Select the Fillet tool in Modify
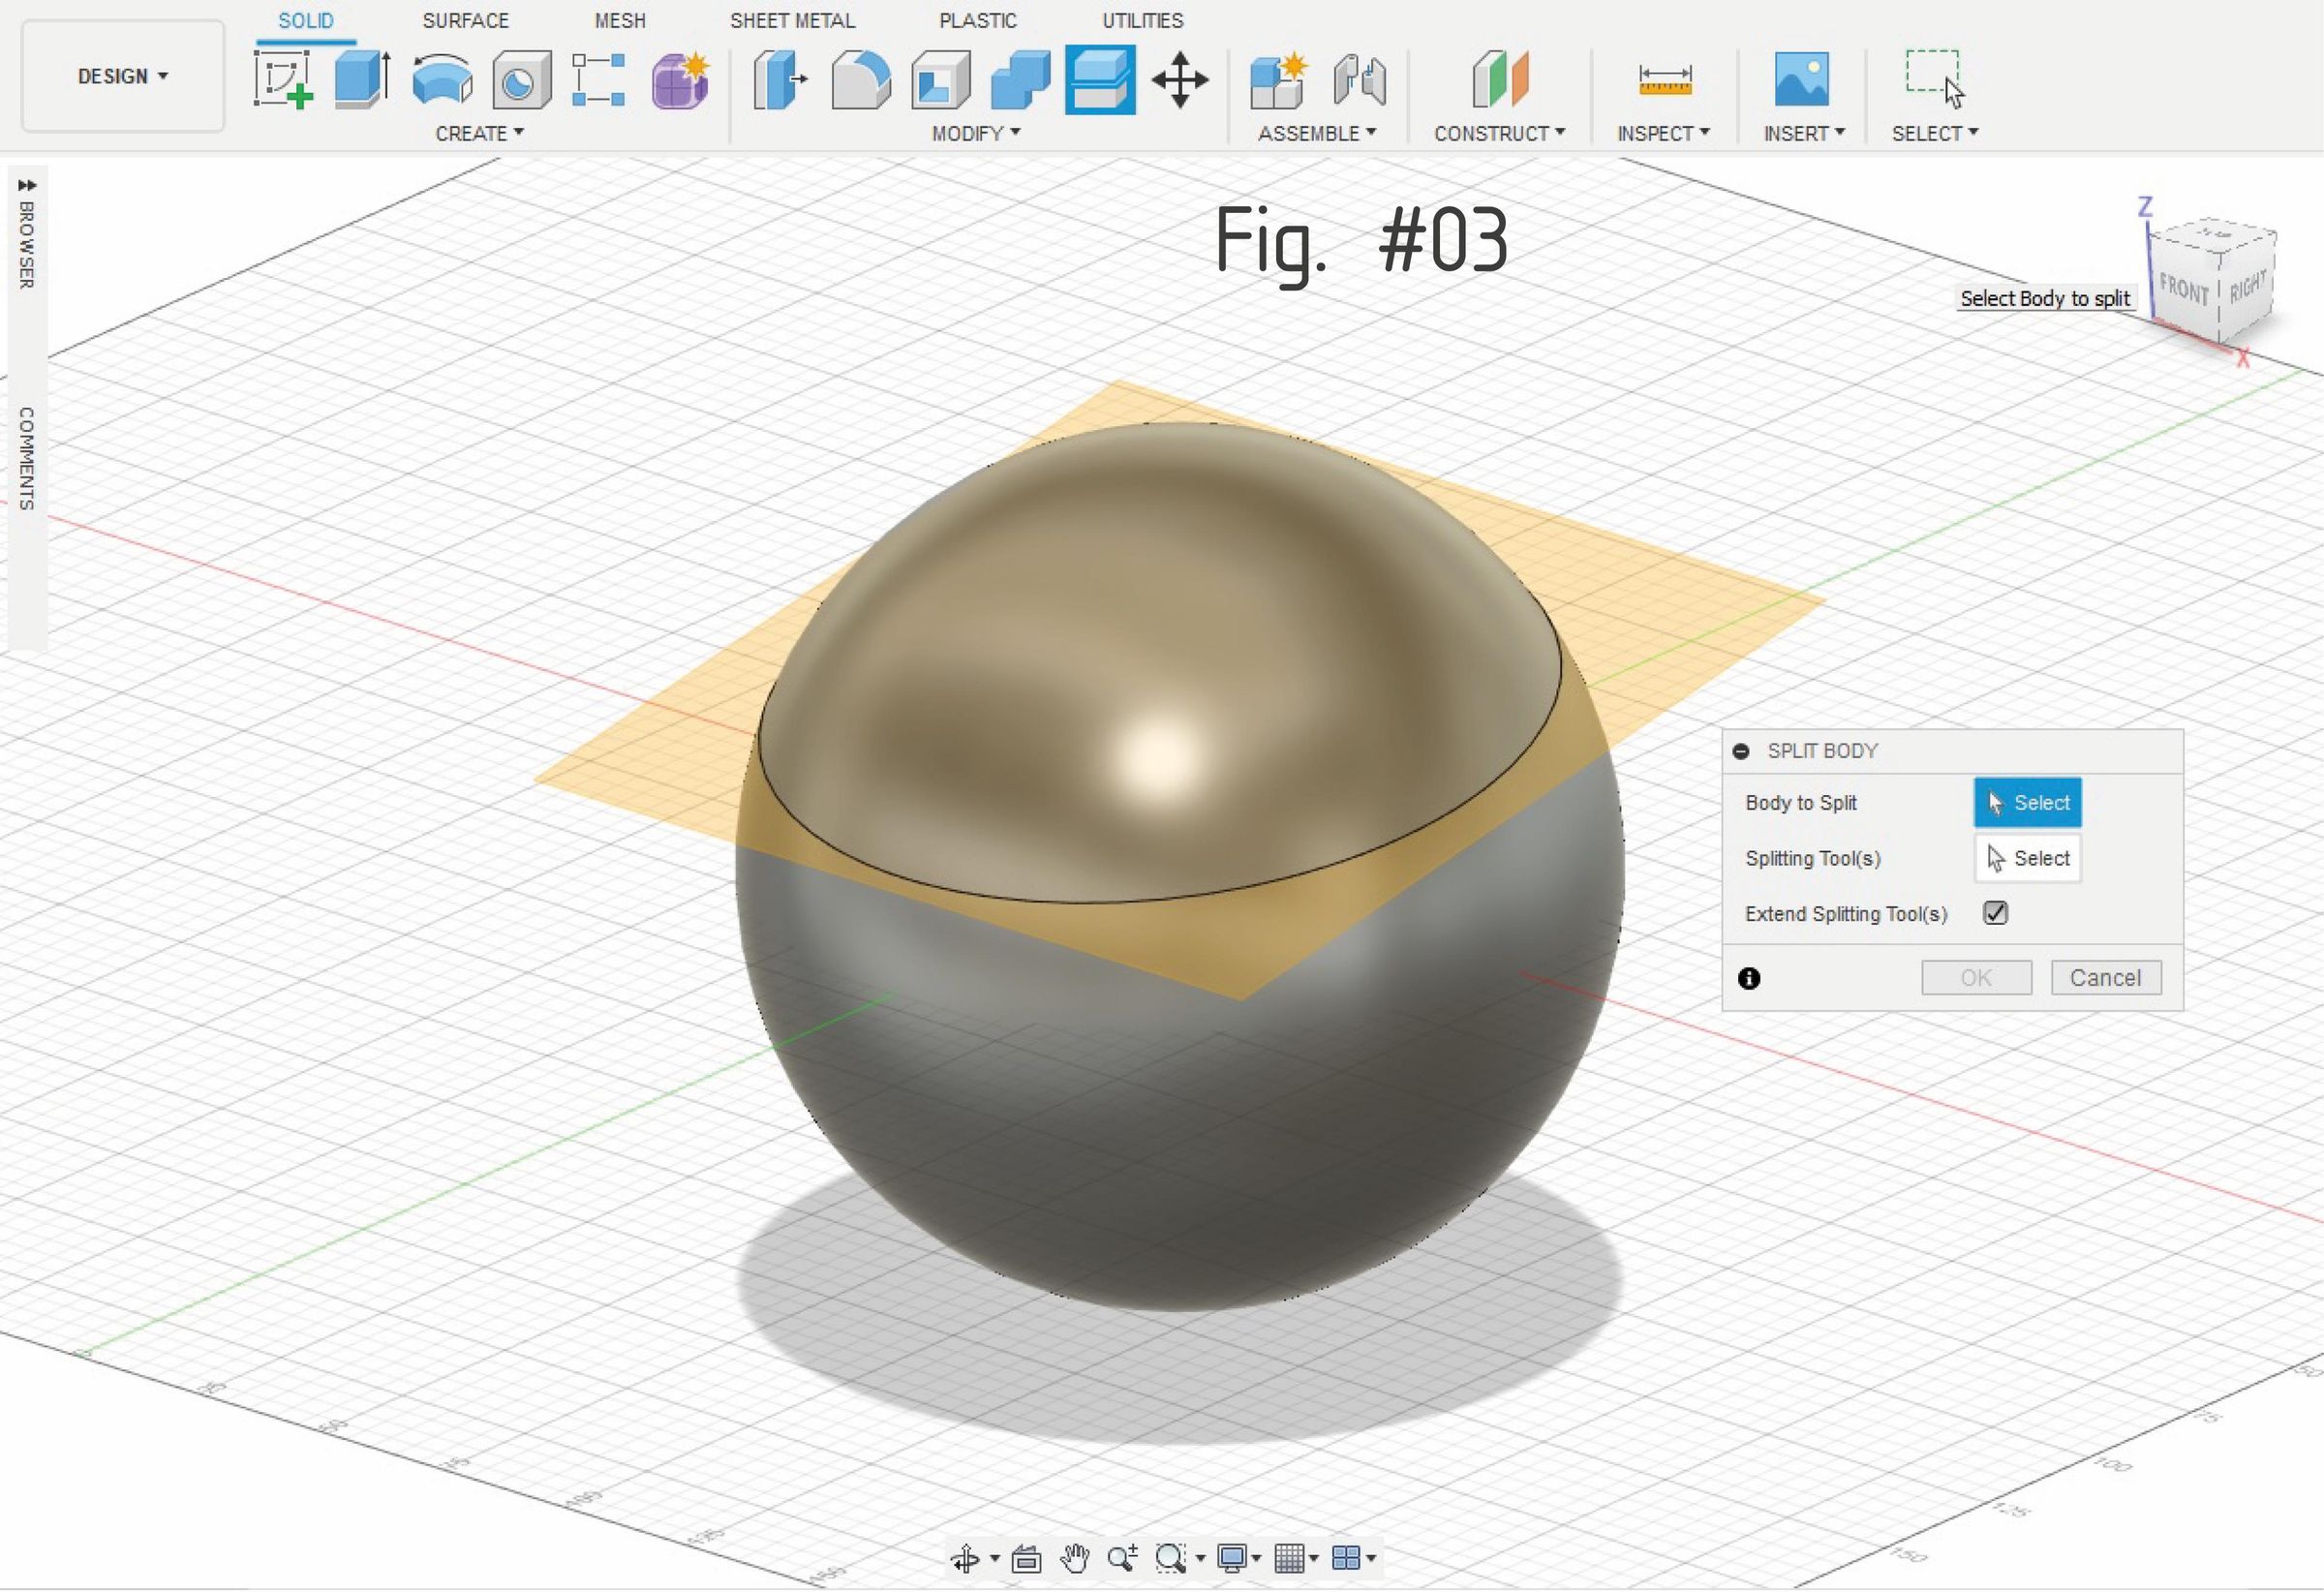 pyautogui.click(x=863, y=80)
